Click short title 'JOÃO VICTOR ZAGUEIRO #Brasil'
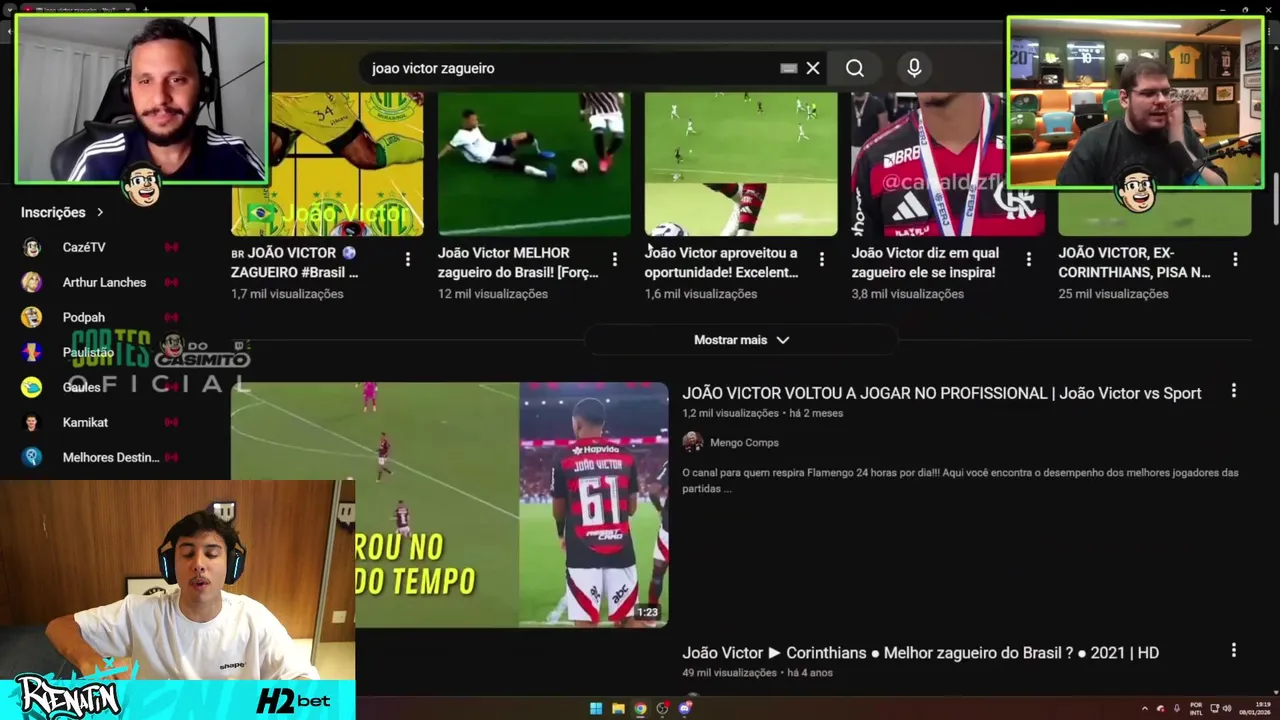The image size is (1280, 720). 295,262
